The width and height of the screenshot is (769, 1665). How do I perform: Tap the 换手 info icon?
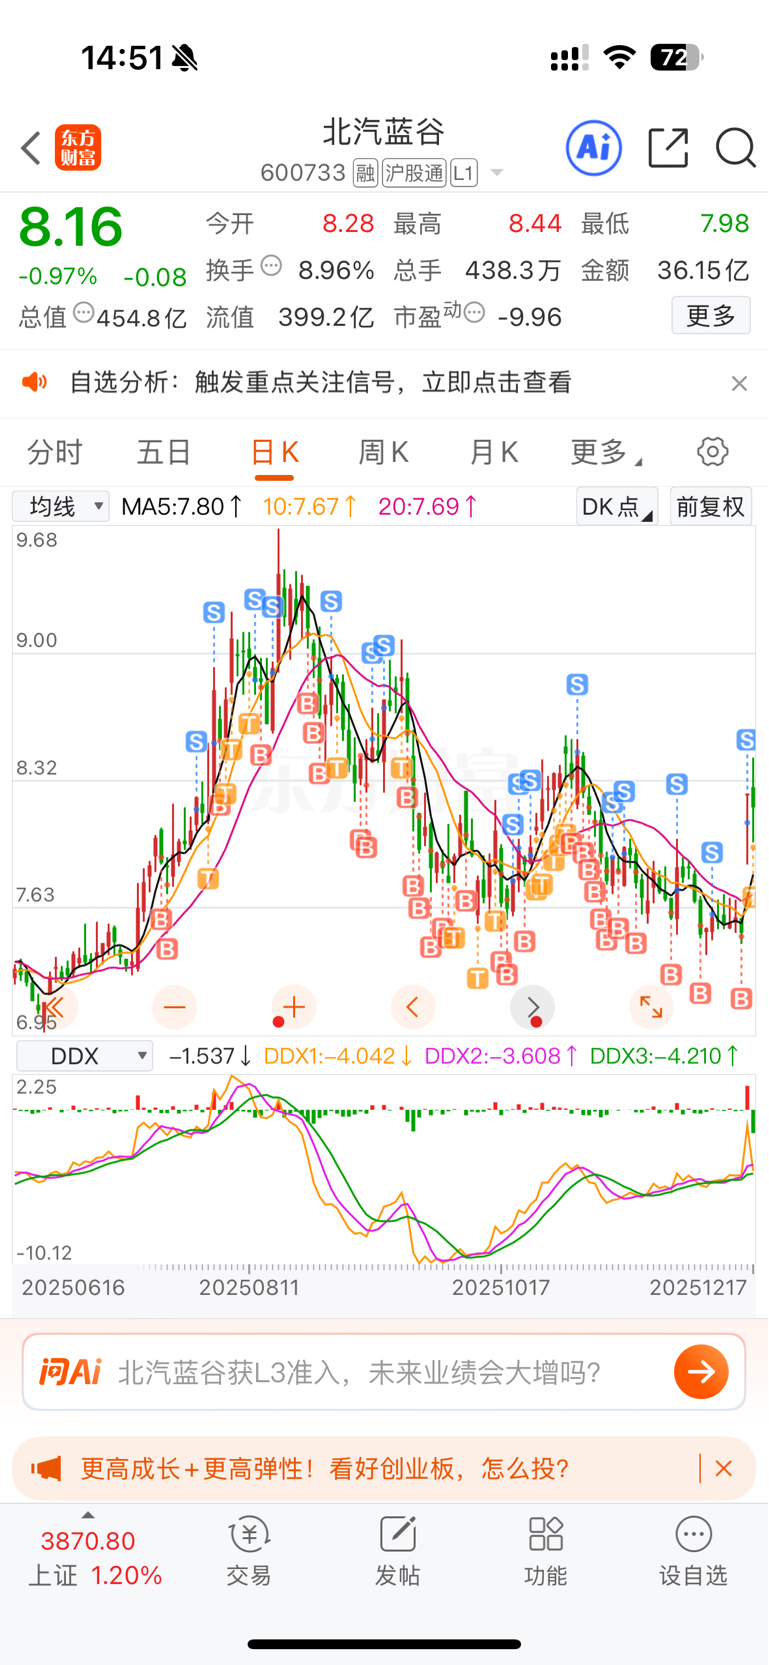click(x=271, y=267)
